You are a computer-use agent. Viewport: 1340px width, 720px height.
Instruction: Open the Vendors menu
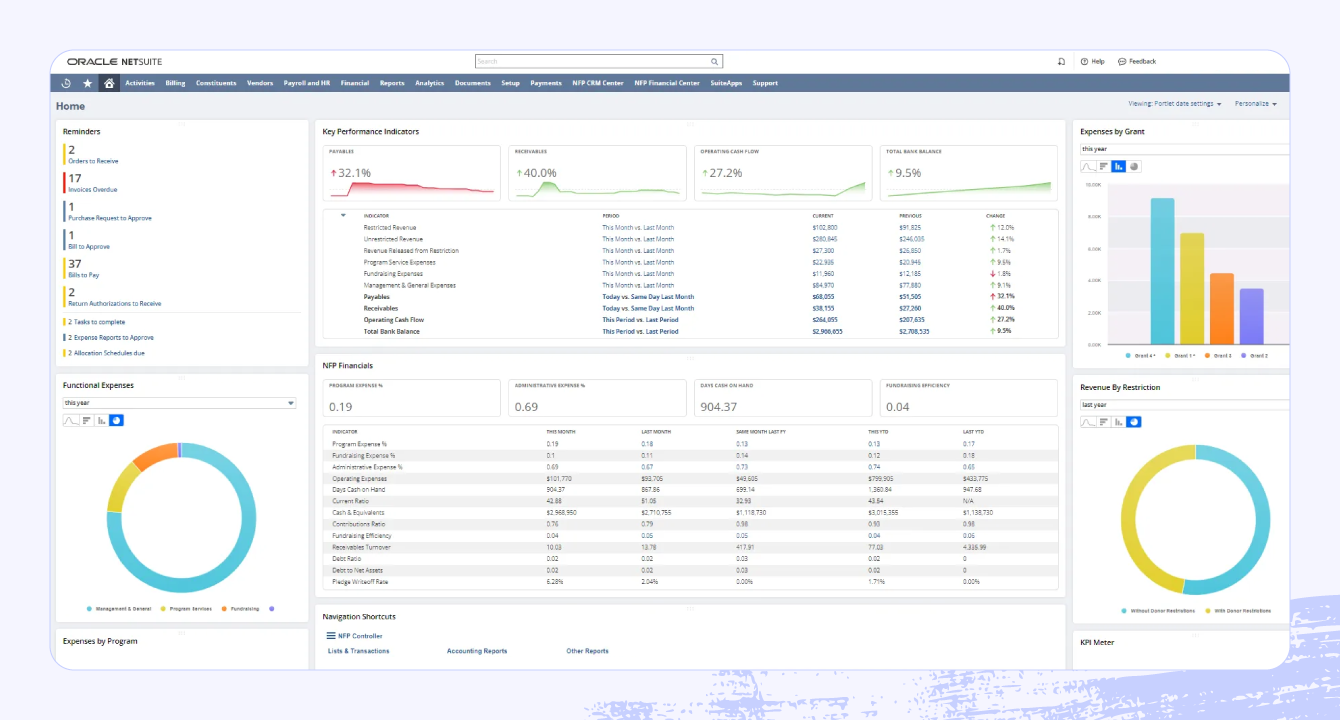(x=260, y=84)
